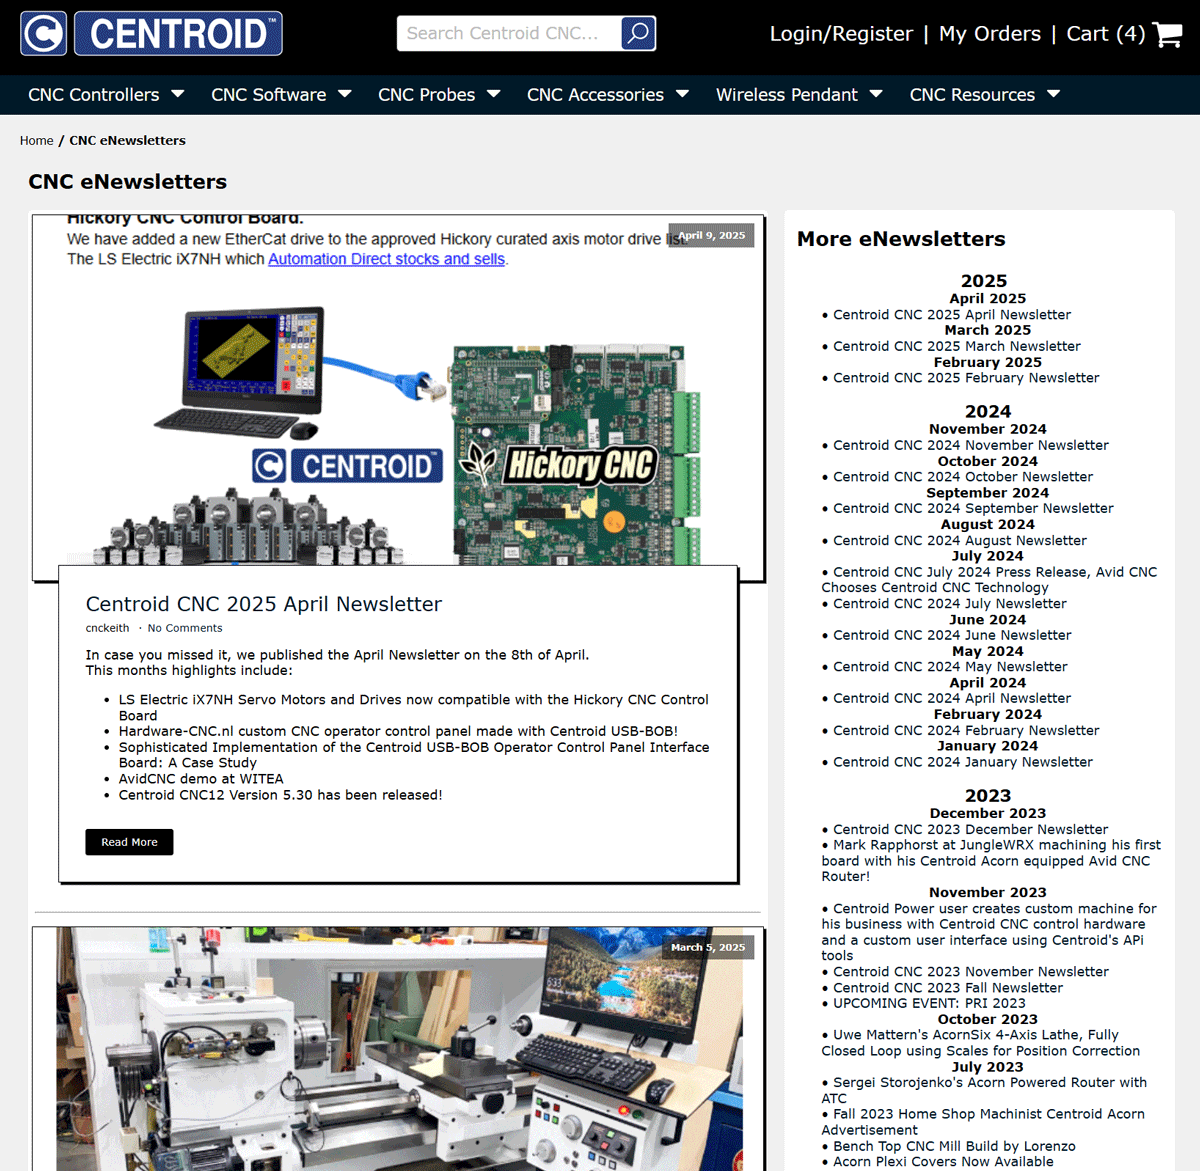Open CNC Accessories menu
The height and width of the screenshot is (1171, 1200).
[x=595, y=95]
